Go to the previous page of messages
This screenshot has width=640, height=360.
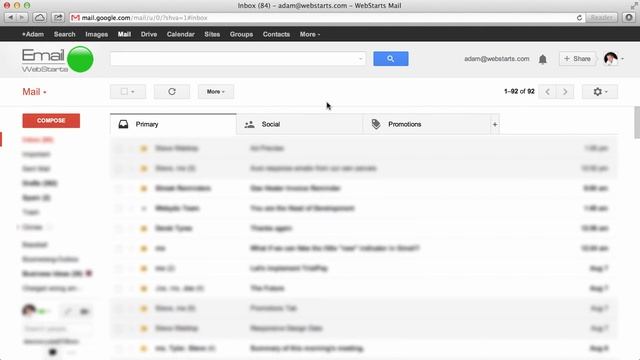coord(547,92)
